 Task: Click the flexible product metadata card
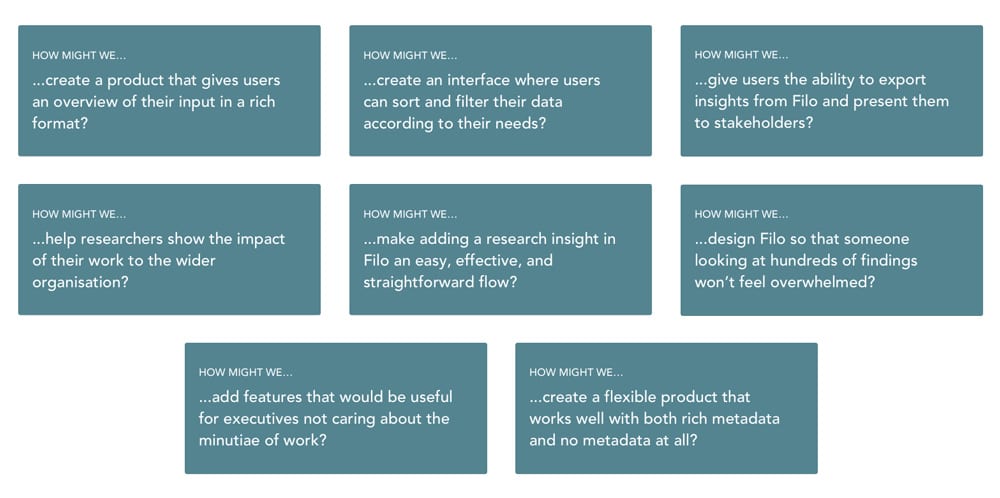click(x=666, y=408)
